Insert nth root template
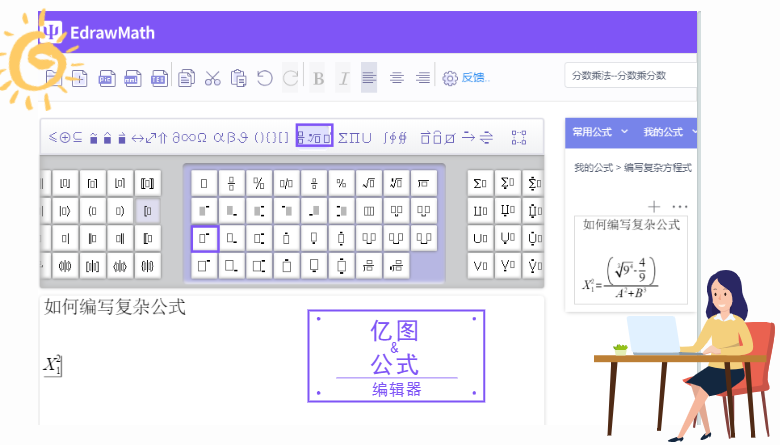The width and height of the screenshot is (780, 445). pos(396,183)
